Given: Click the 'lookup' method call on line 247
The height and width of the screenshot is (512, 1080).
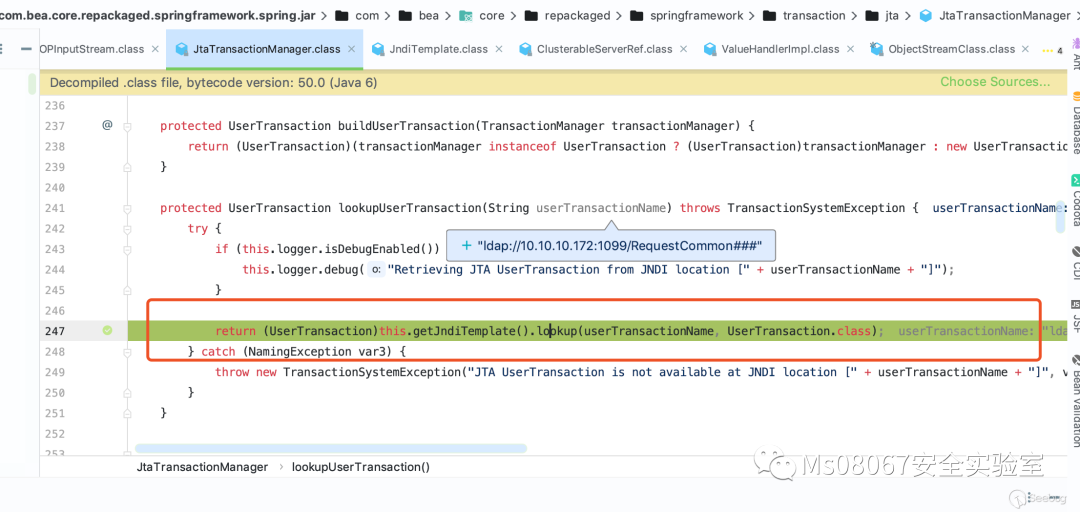Looking at the screenshot, I should [x=557, y=331].
